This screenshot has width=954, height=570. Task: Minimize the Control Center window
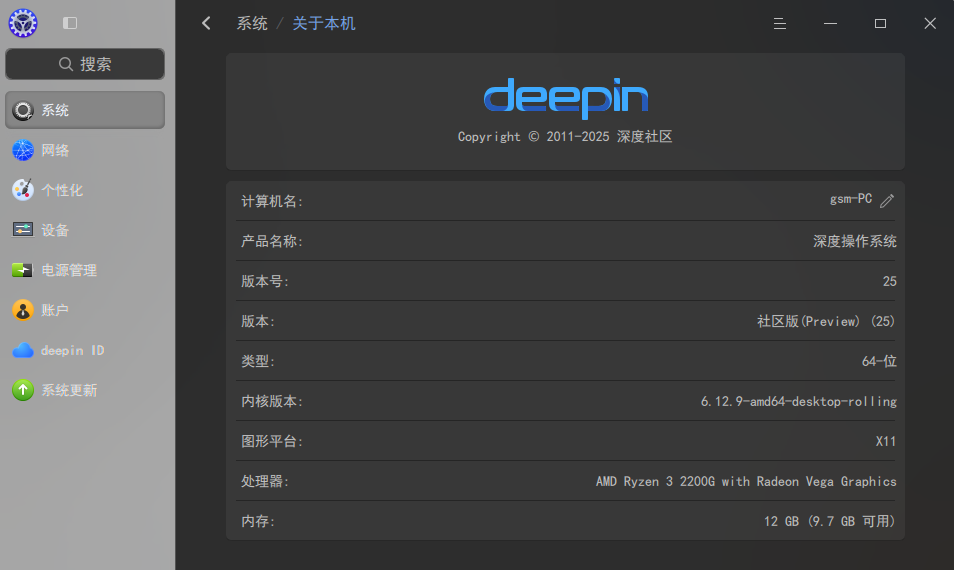pyautogui.click(x=830, y=23)
